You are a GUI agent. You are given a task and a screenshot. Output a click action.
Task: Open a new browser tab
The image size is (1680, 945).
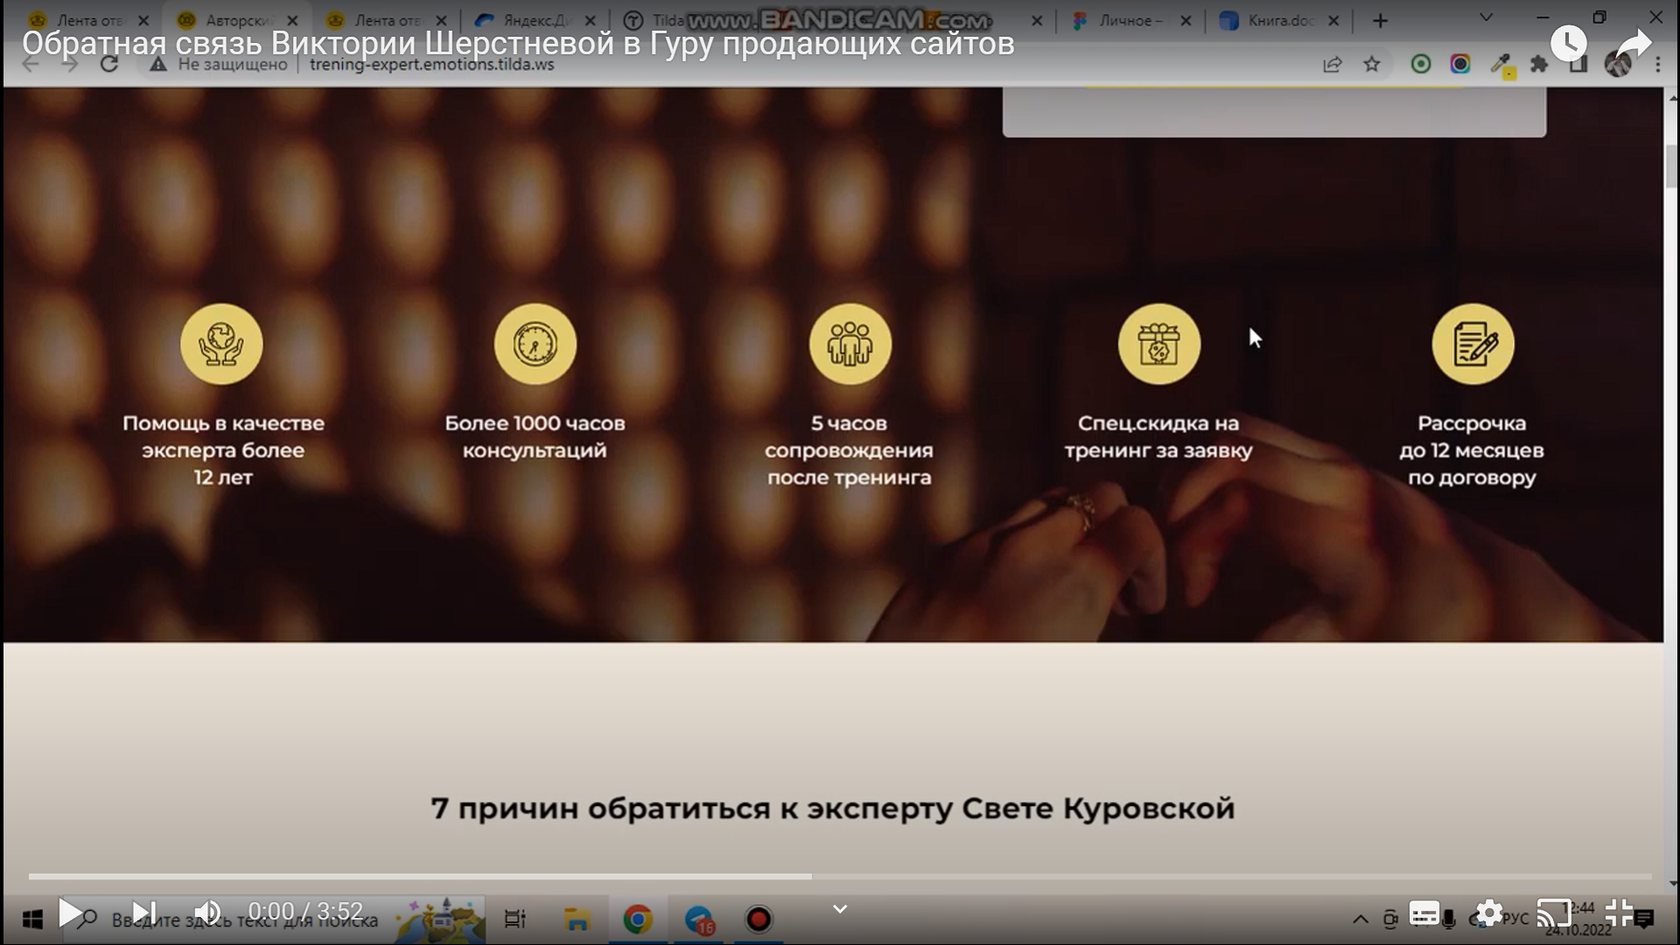tap(1381, 20)
